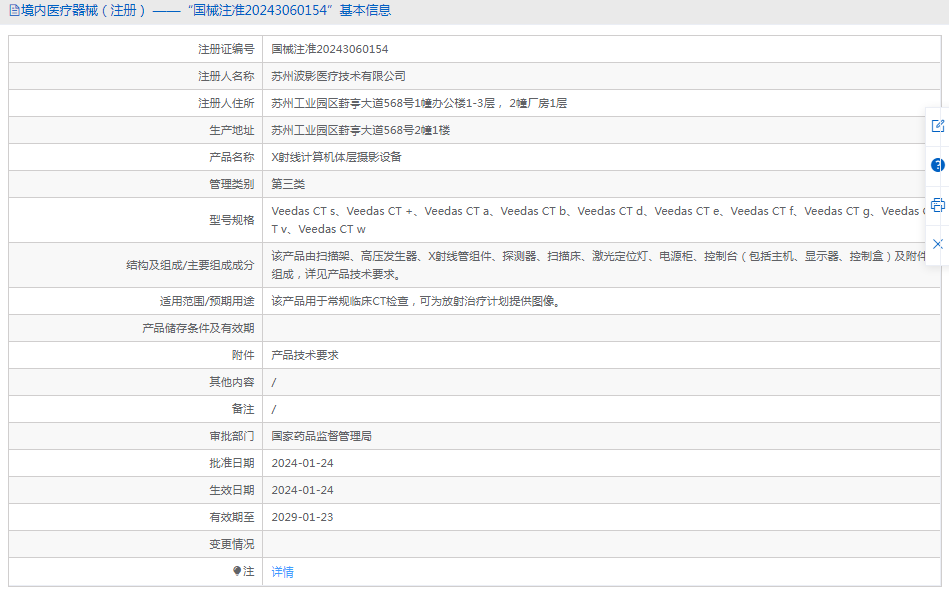Click the registrant address ending 2幢厂房1层
Viewport: 949px width, 596px height.
tap(419, 103)
